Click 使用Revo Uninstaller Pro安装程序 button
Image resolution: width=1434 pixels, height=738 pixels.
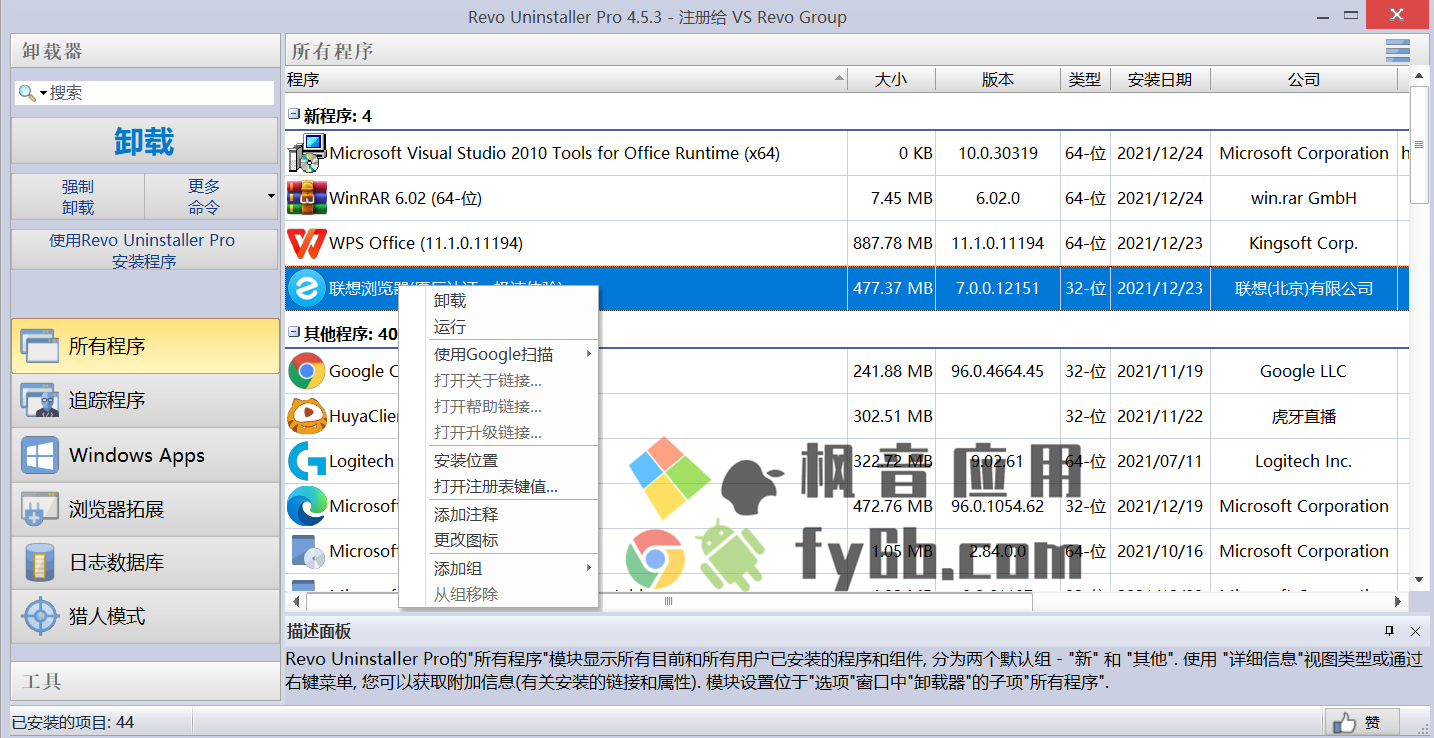tap(144, 250)
